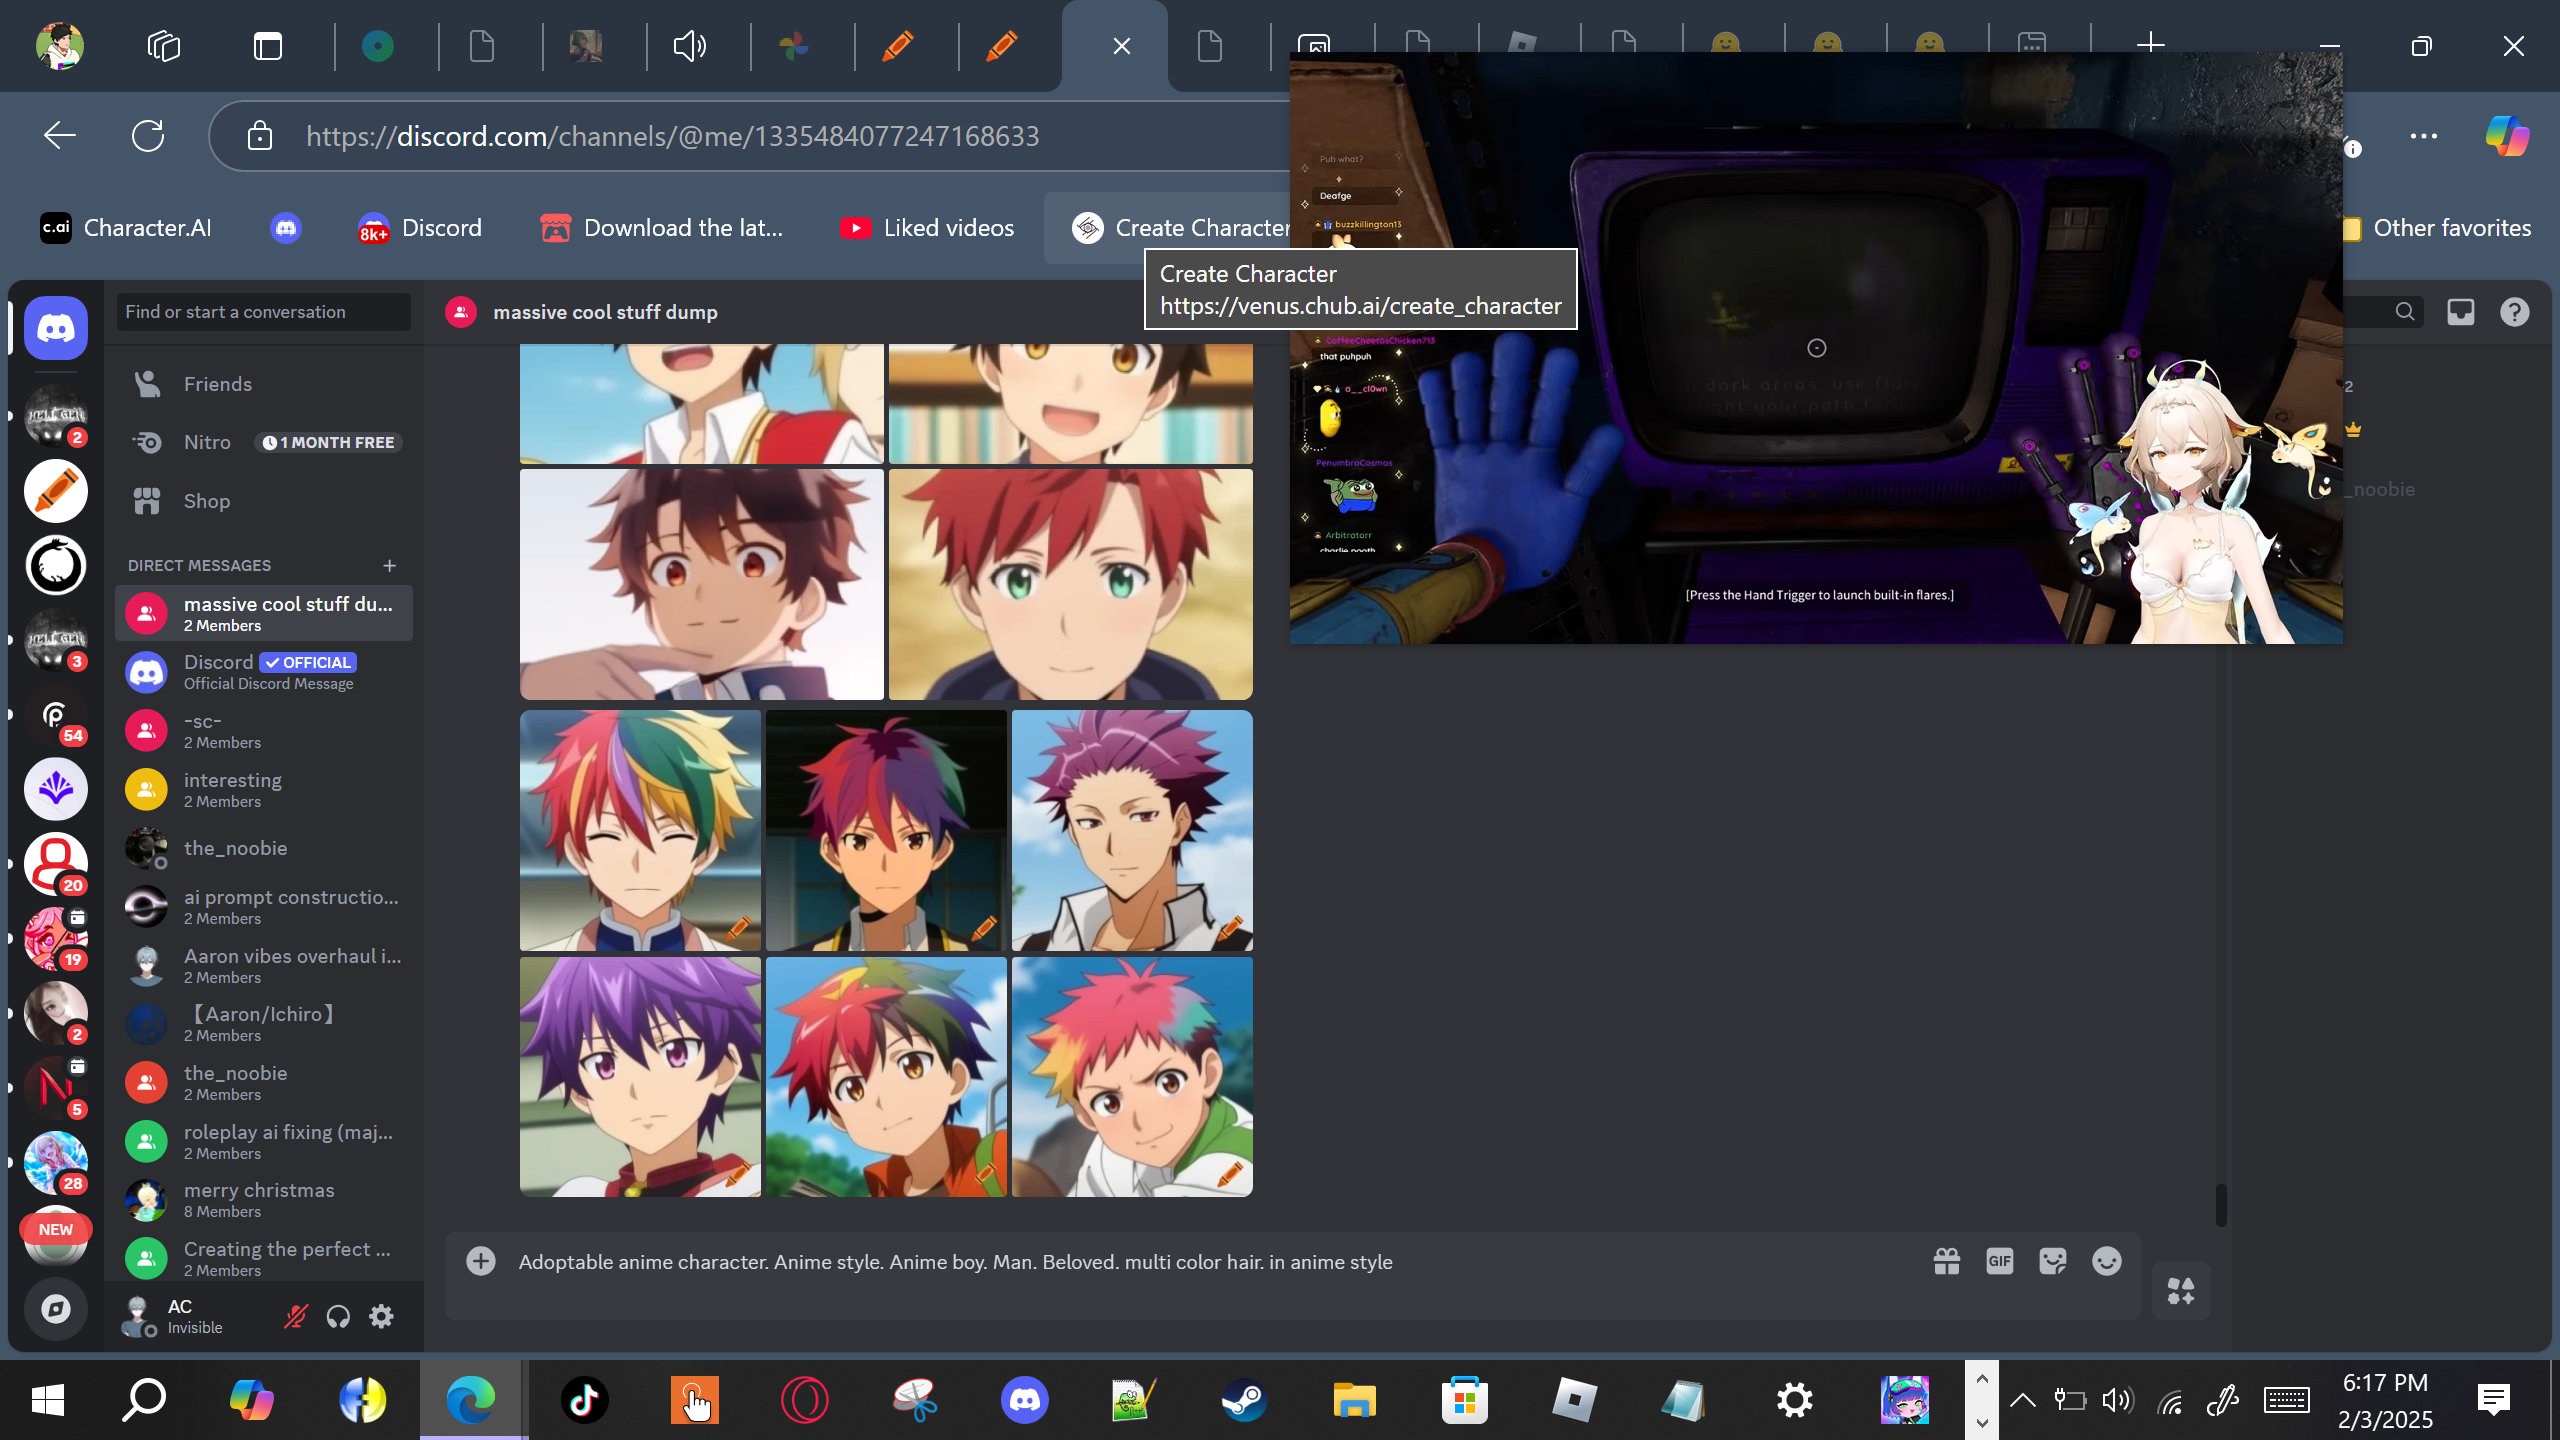Open the Discord bookmark with 8k+ badge
2560x1440 pixels.
(x=420, y=228)
